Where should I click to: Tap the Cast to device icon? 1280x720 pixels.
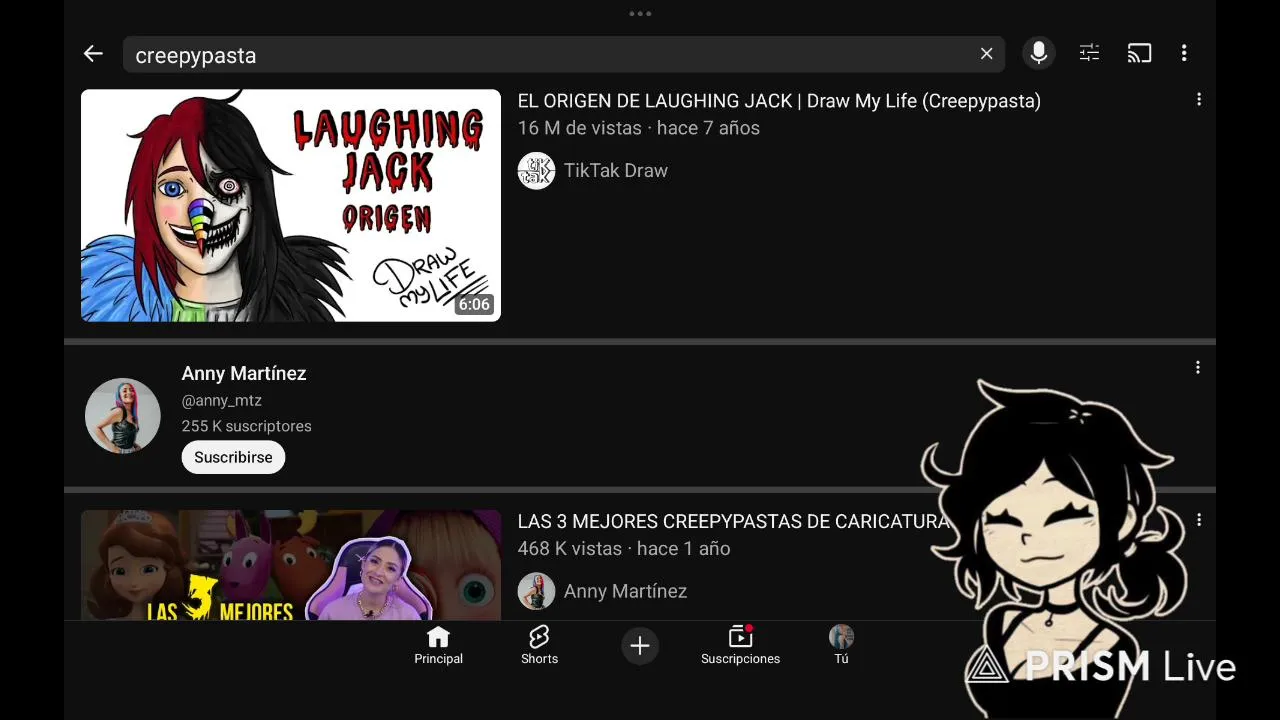(x=1139, y=54)
